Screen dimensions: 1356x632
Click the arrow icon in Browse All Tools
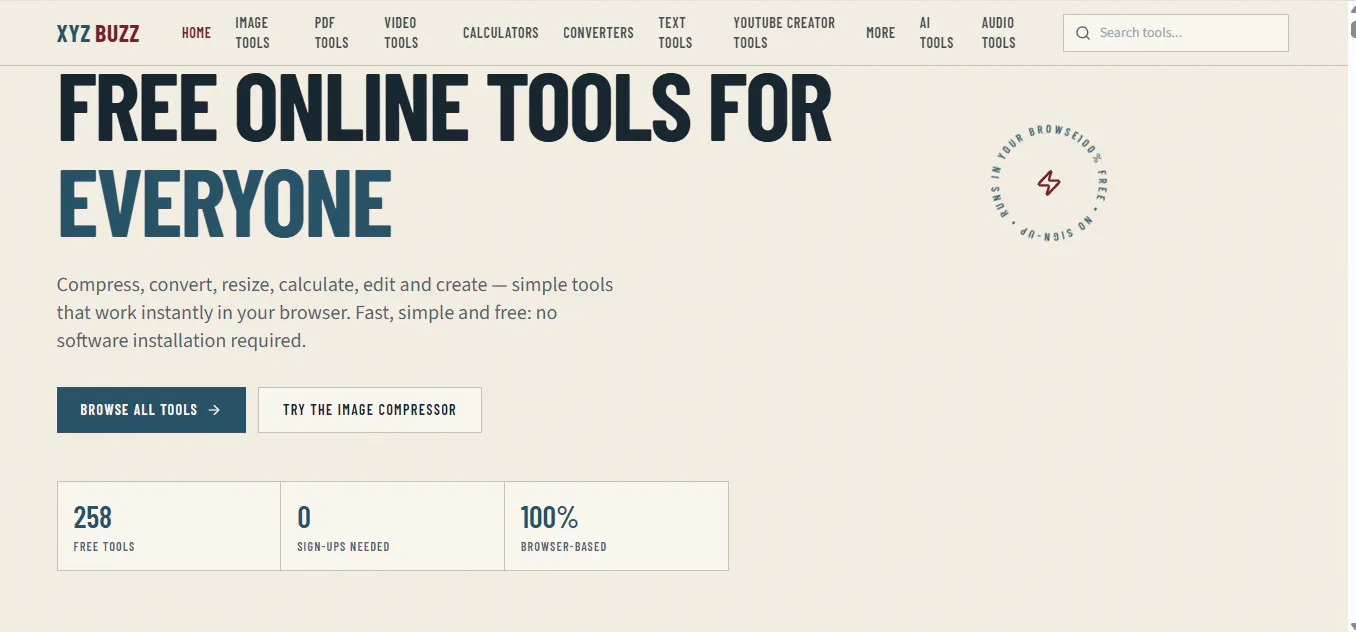pyautogui.click(x=214, y=410)
